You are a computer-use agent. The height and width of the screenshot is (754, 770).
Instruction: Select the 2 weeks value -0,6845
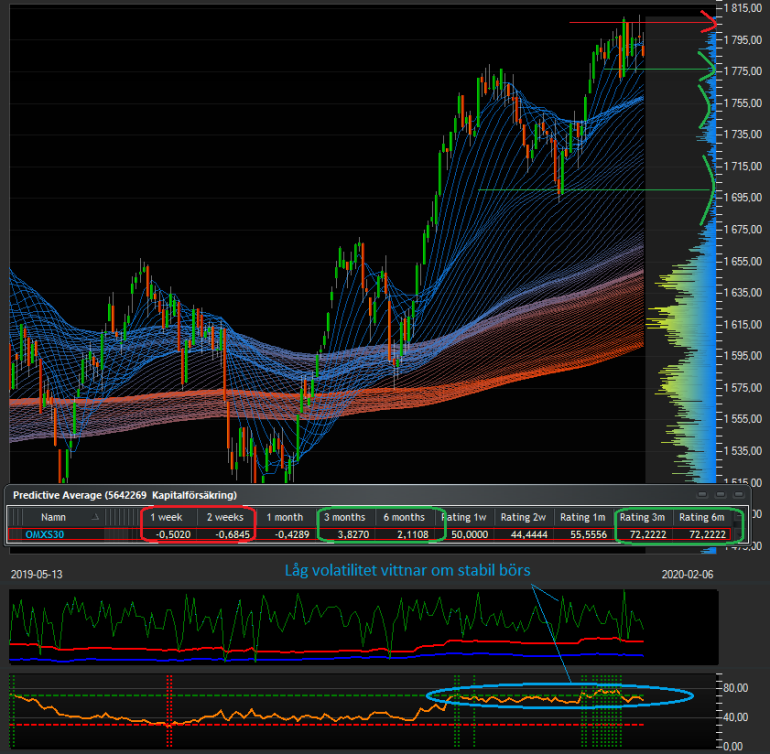[x=232, y=534]
